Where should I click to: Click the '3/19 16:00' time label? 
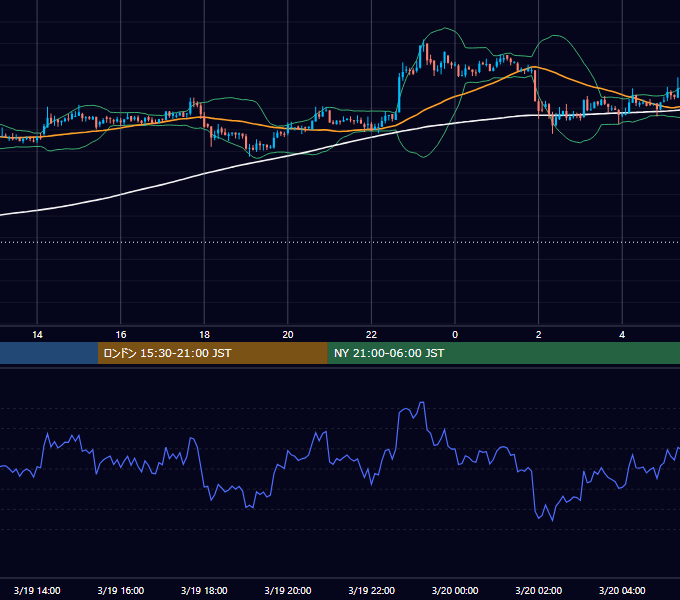pos(121,590)
